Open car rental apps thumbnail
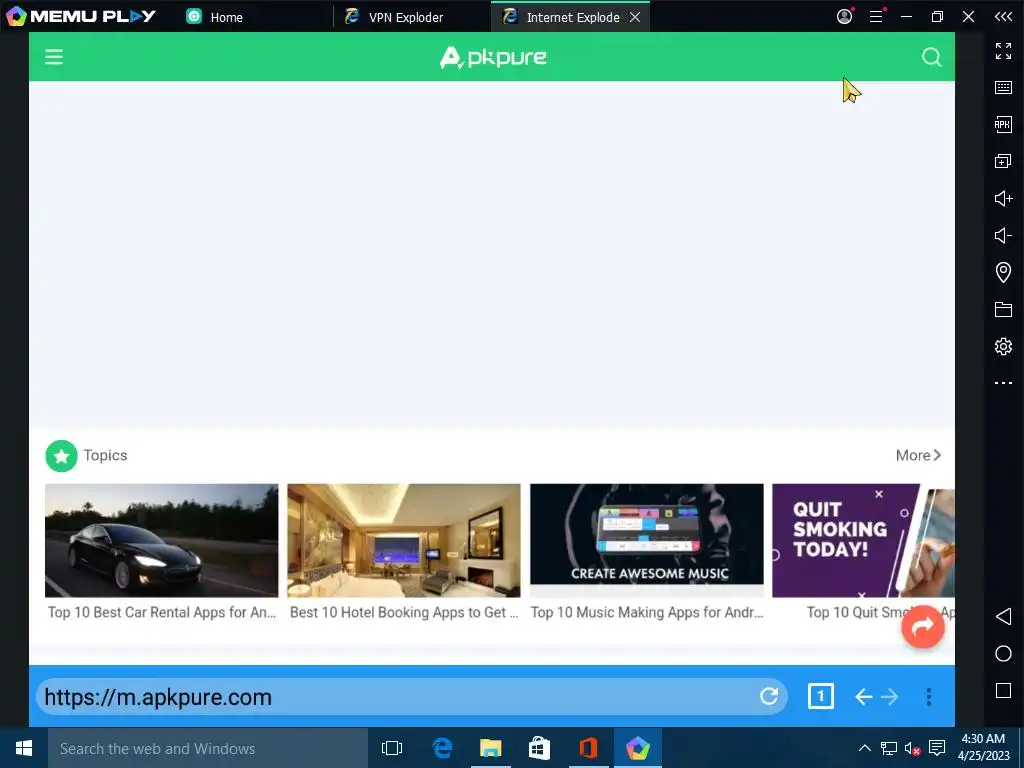This screenshot has width=1024, height=768. (161, 541)
